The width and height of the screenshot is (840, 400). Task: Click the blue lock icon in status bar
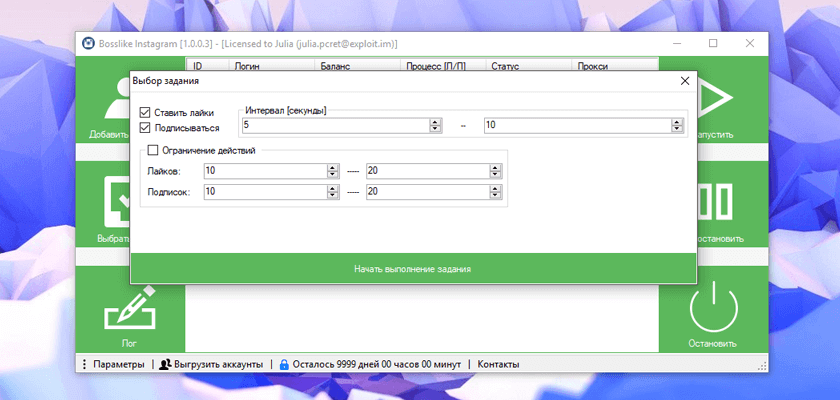coord(284,364)
